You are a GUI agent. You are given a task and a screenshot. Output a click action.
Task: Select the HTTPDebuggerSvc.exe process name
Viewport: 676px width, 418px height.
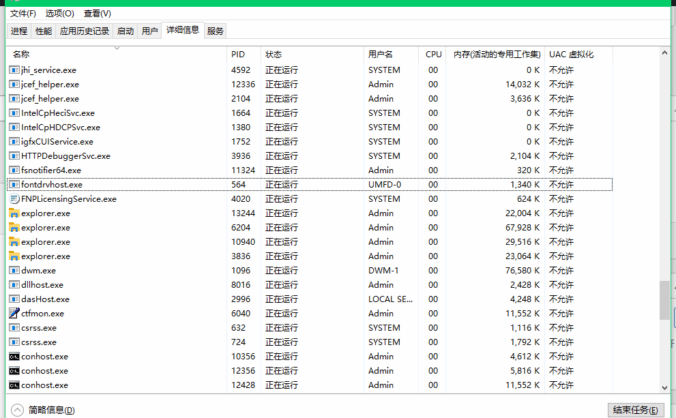[66, 156]
